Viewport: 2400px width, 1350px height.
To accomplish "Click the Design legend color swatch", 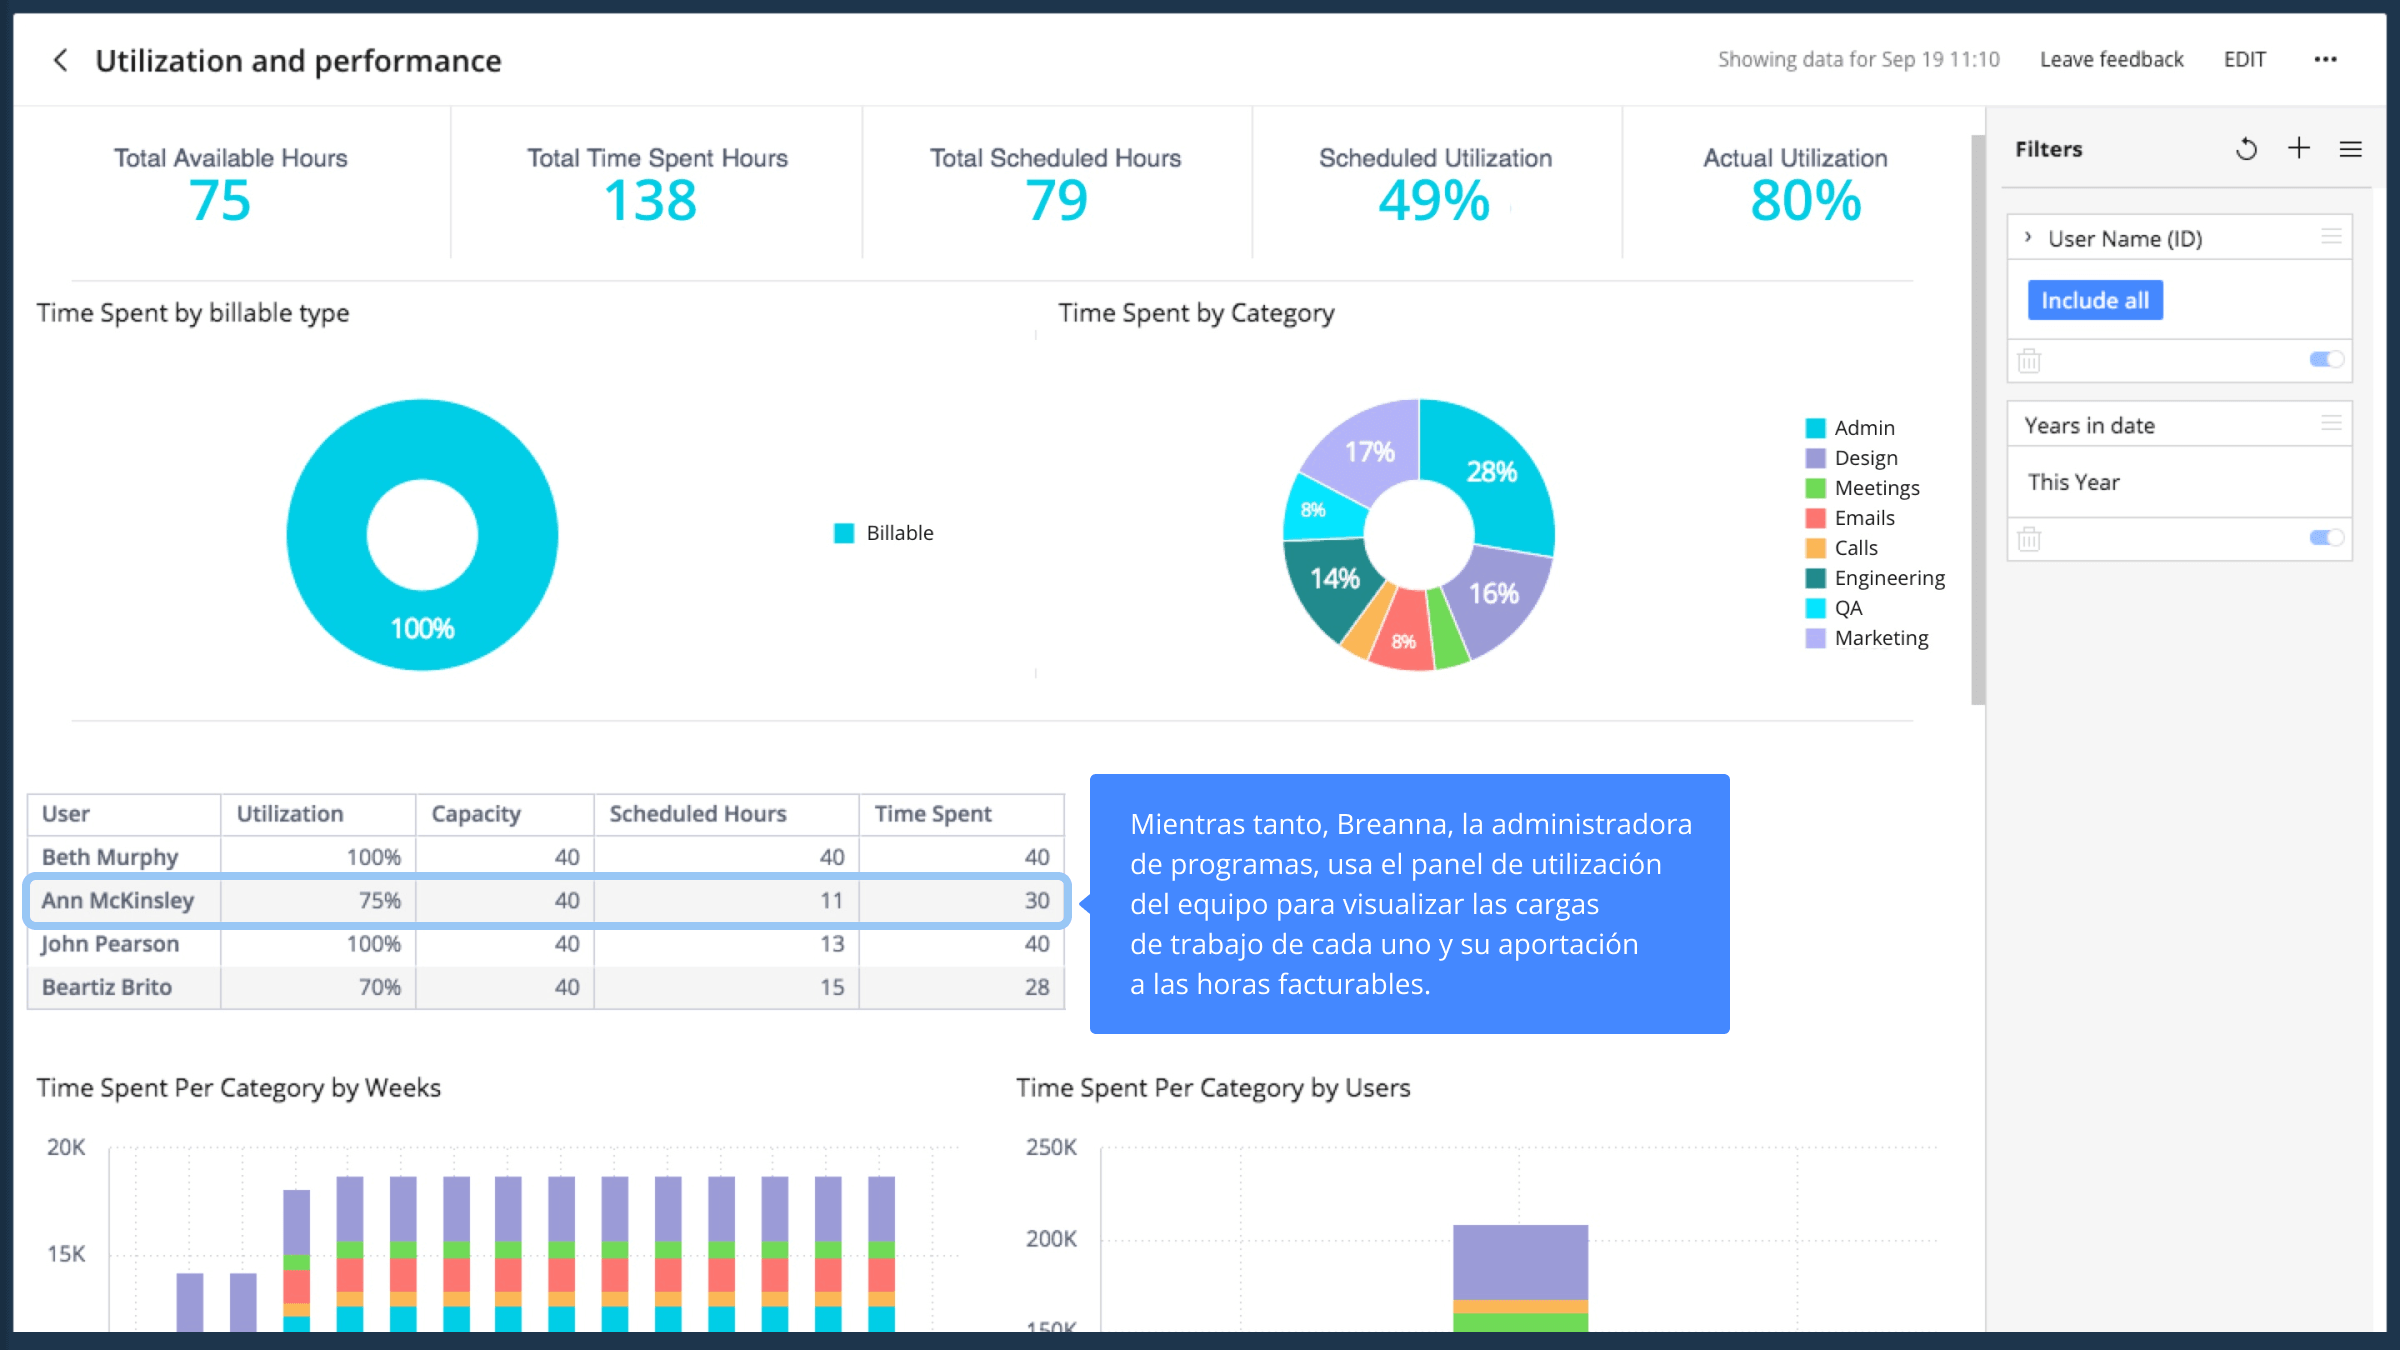I will coord(1815,458).
